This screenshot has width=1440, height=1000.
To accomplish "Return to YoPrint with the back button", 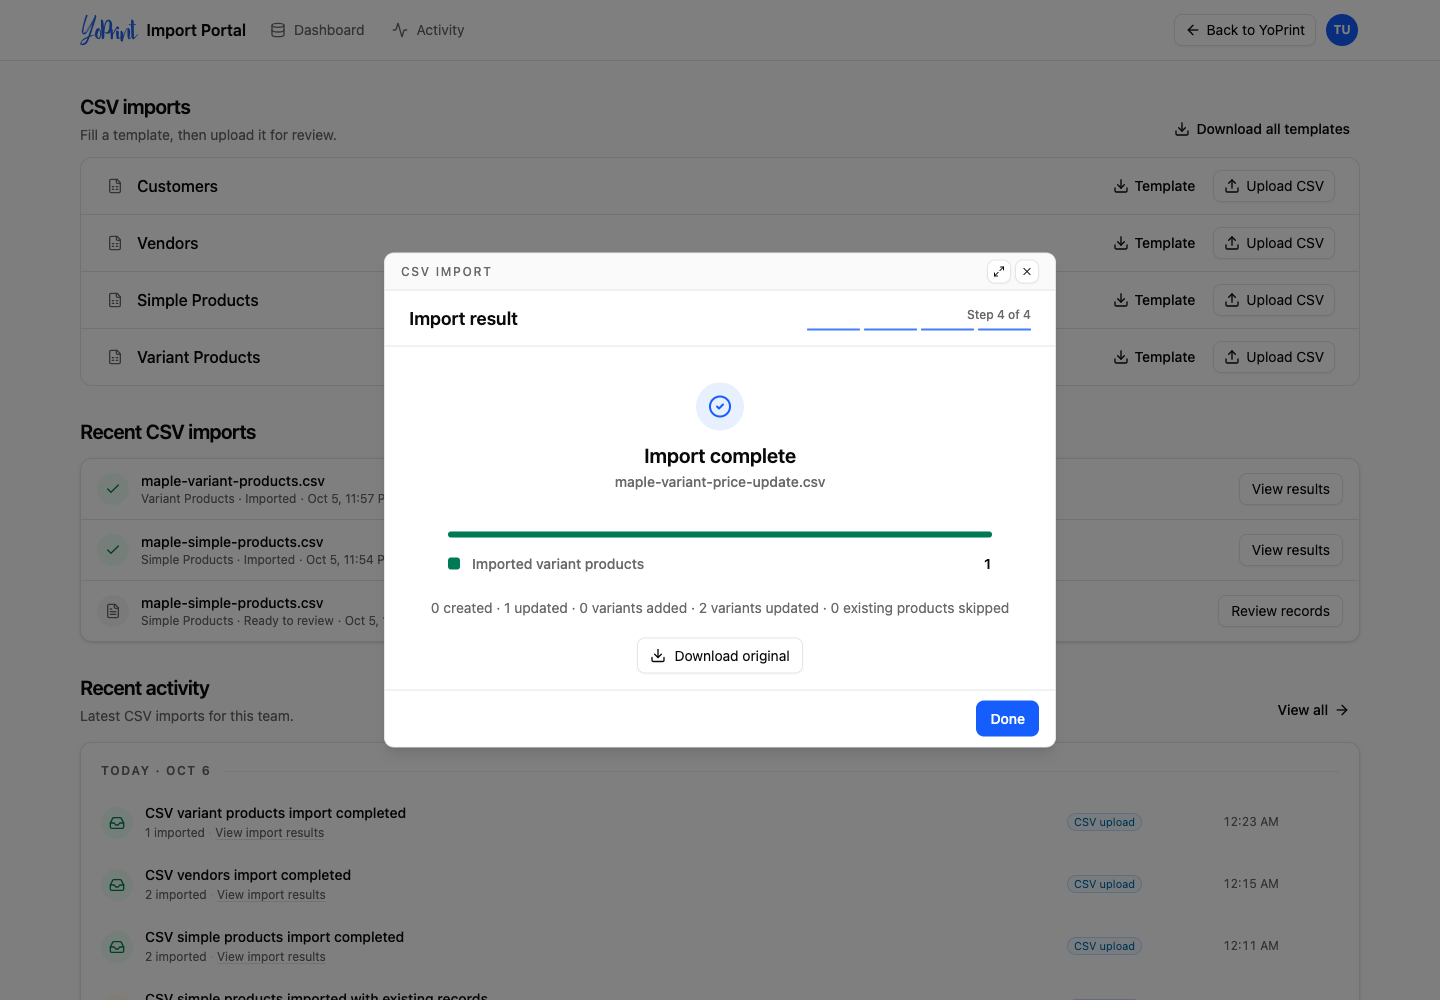I will tap(1245, 30).
